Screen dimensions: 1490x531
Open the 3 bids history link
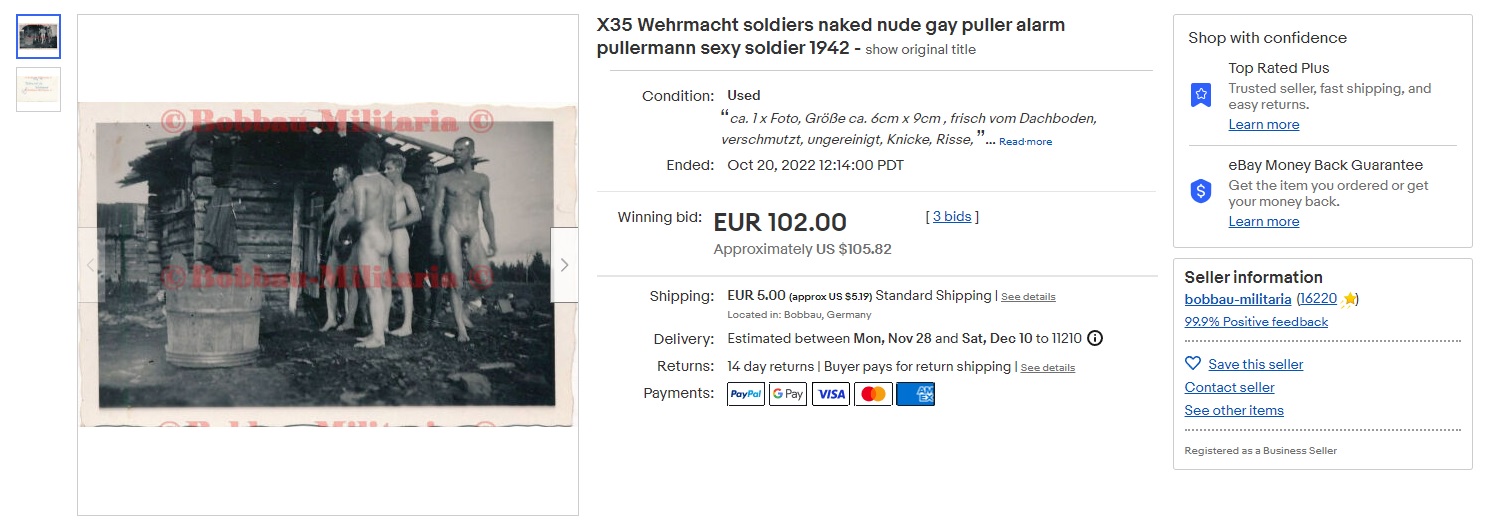coord(952,216)
